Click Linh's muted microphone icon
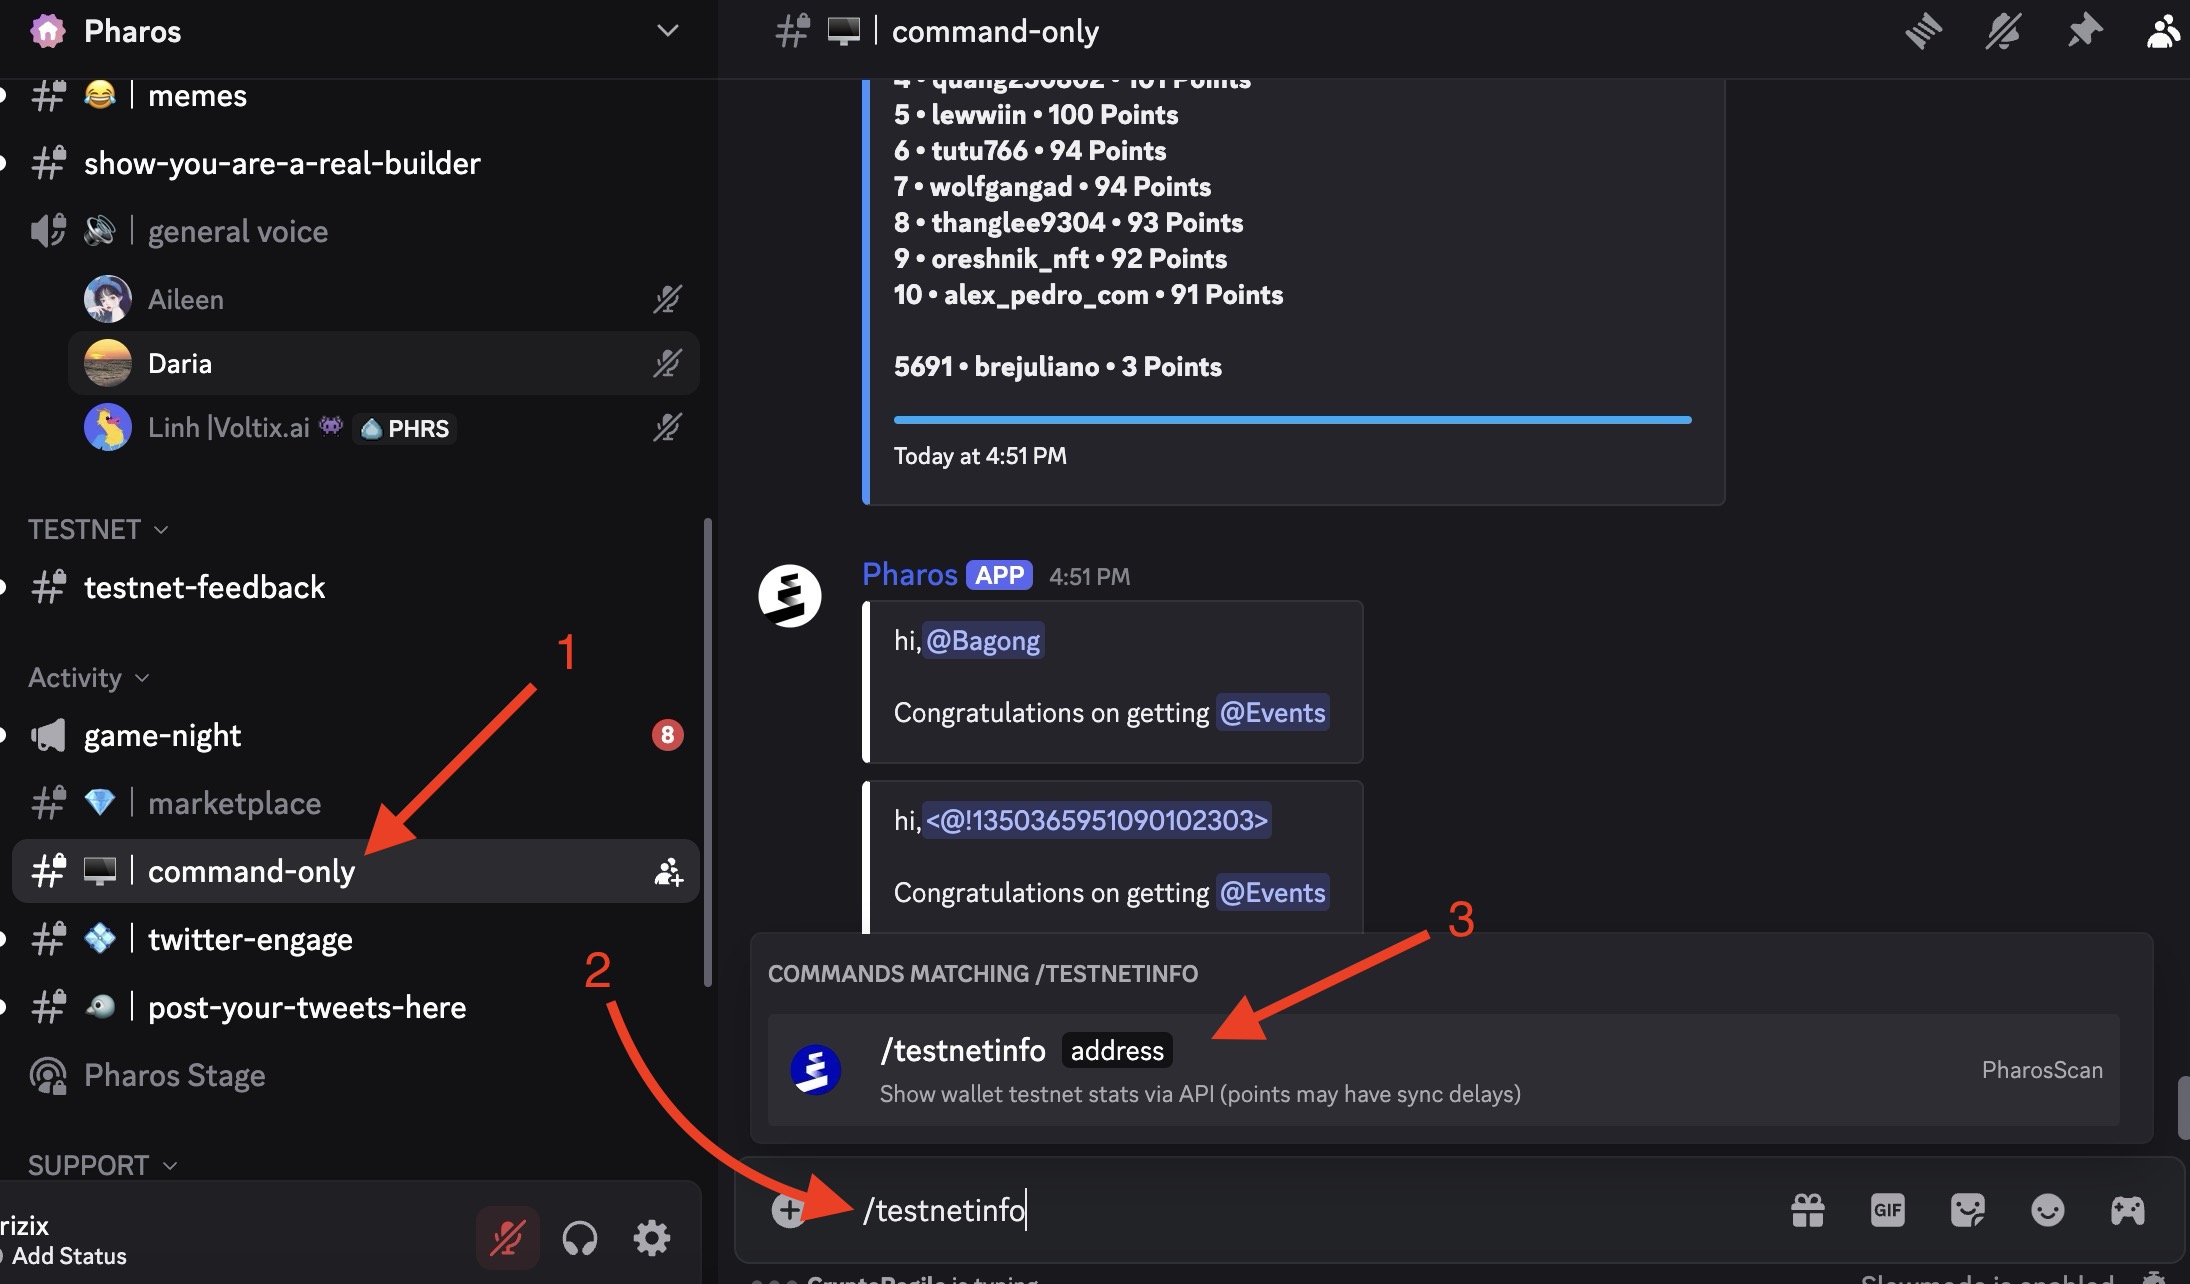The height and width of the screenshot is (1284, 2190). [x=667, y=427]
